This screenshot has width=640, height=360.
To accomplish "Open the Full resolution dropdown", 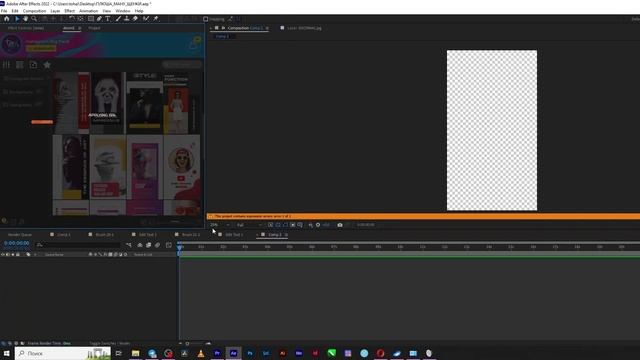I will point(249,225).
